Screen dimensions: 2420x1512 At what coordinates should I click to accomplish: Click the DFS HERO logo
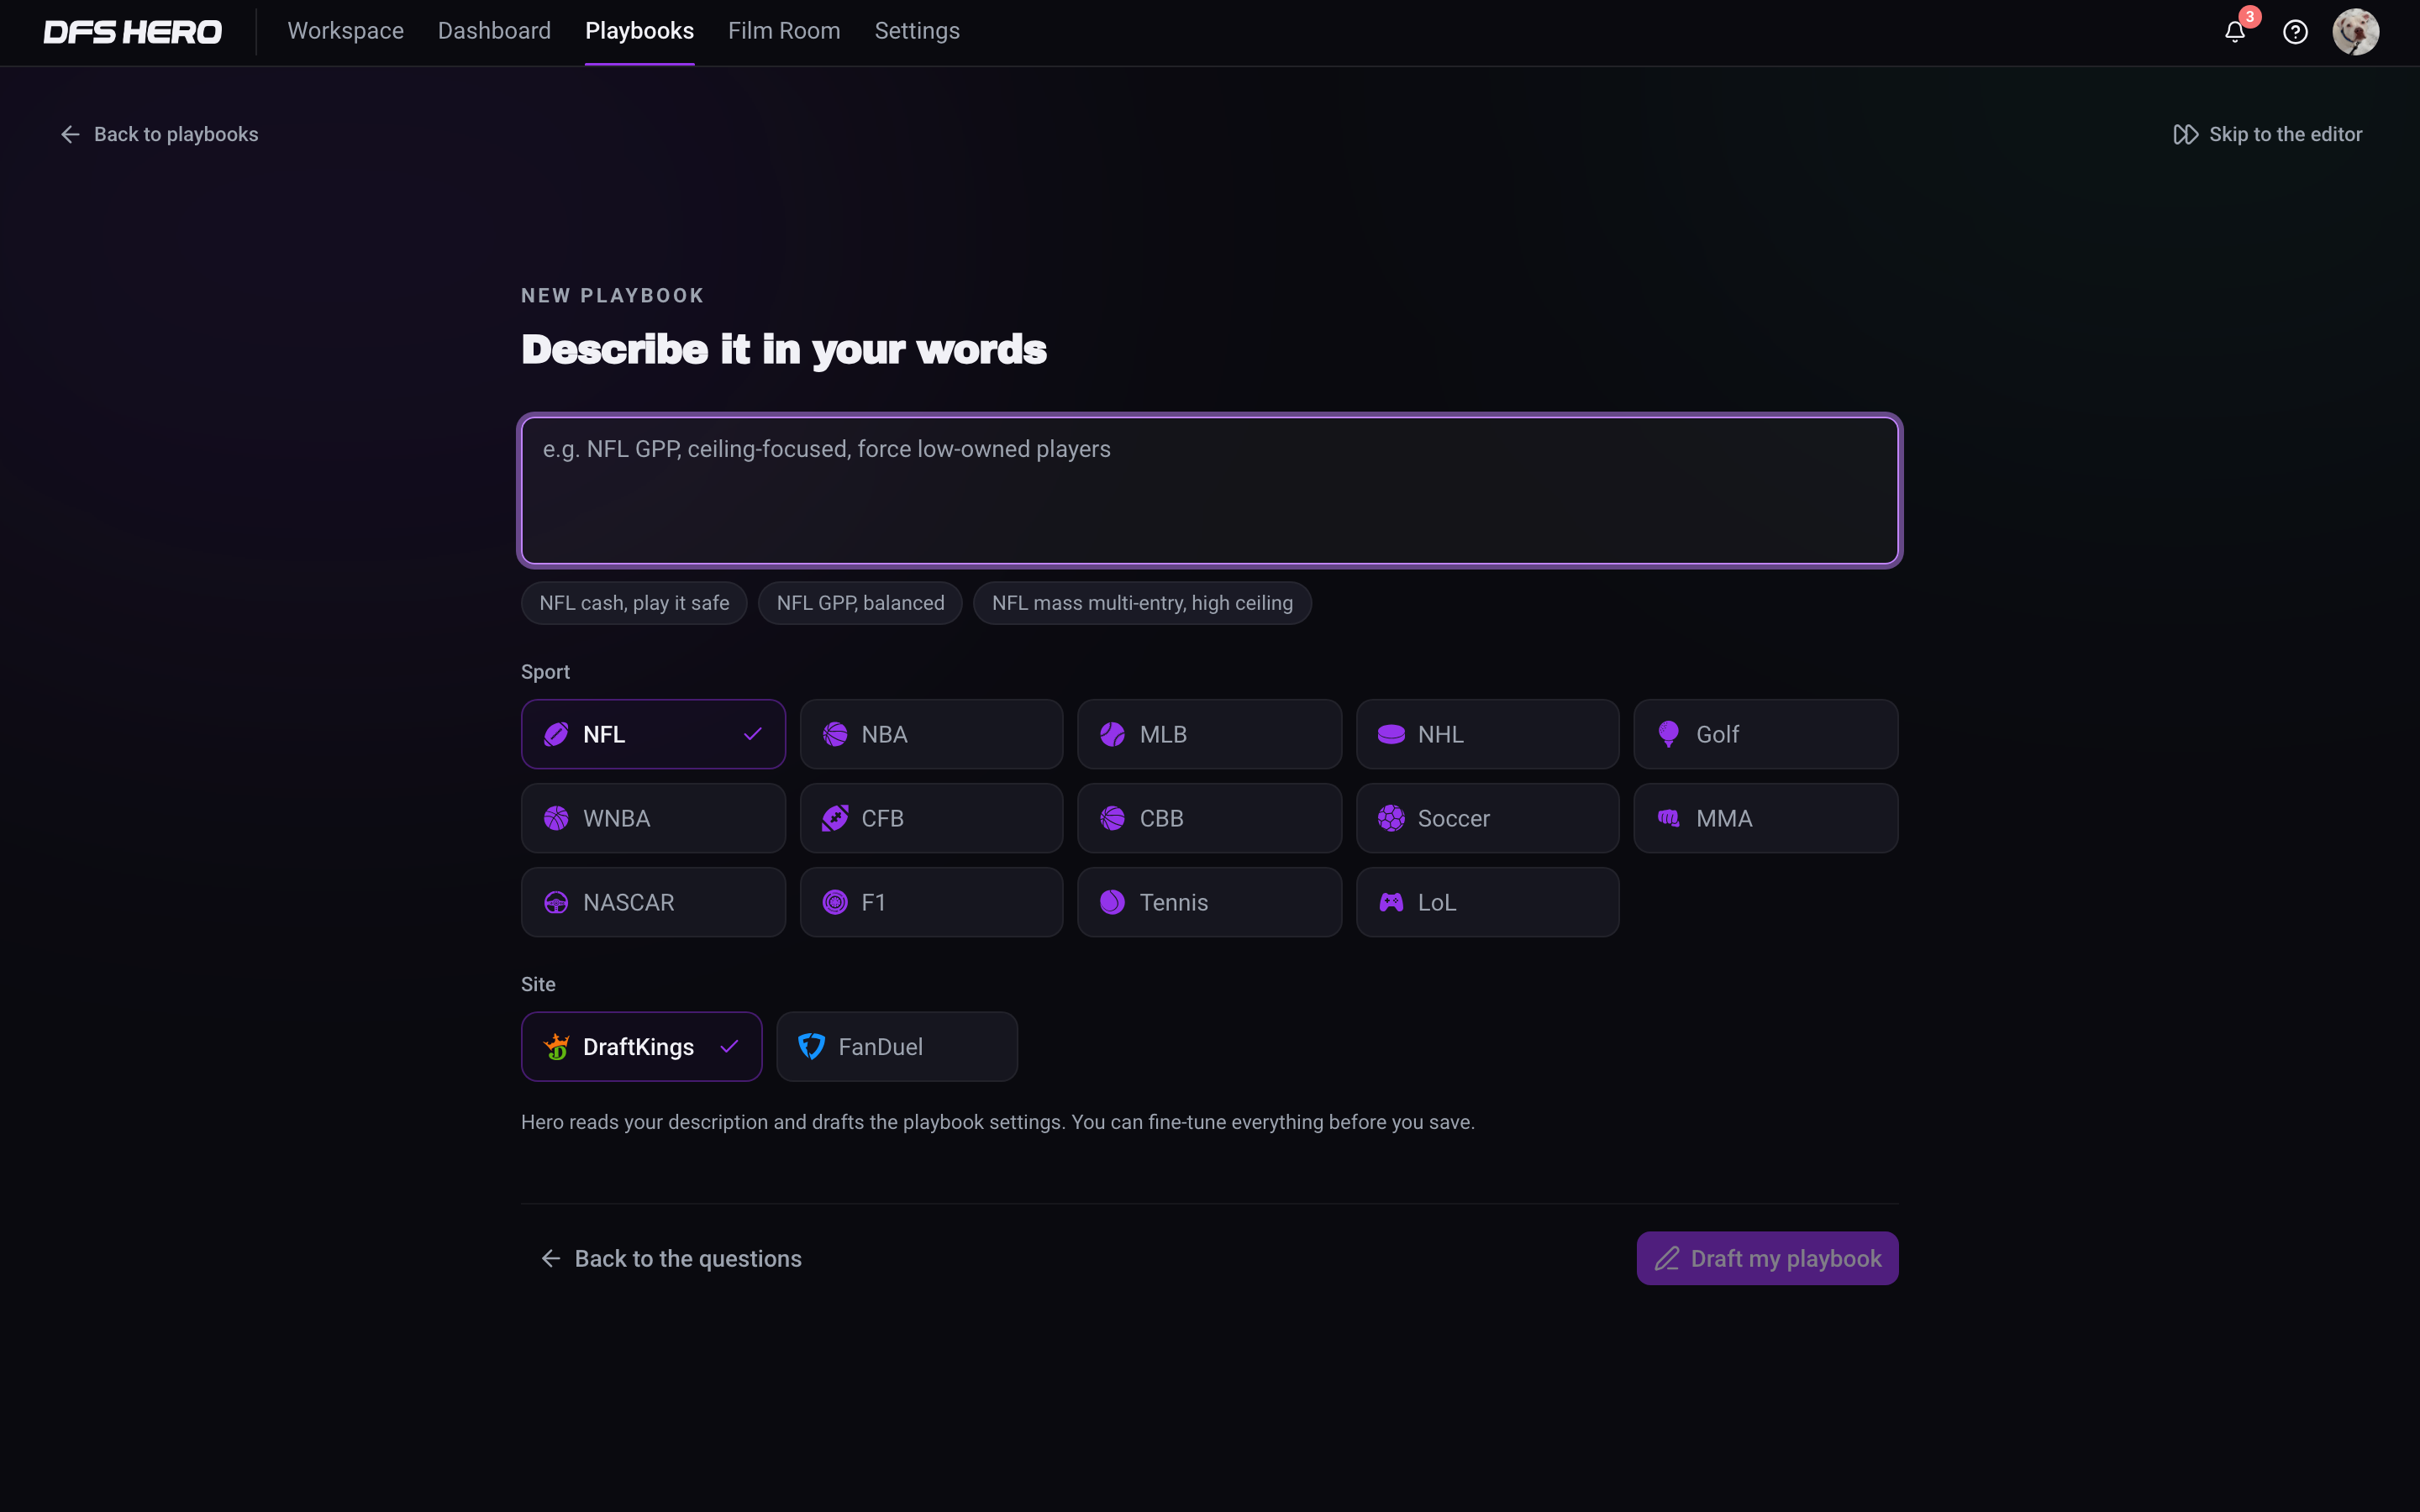(132, 32)
